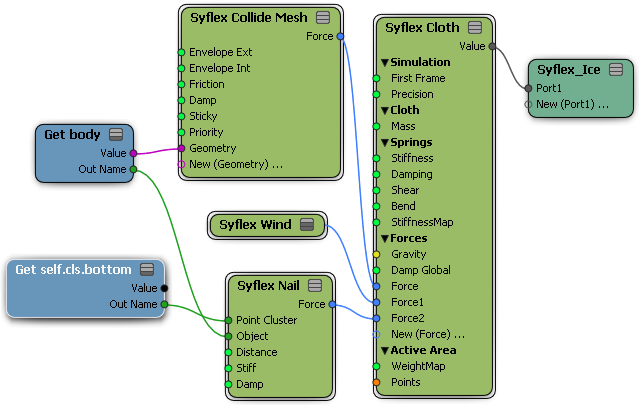Collapse the Springs group triangle

(x=385, y=143)
